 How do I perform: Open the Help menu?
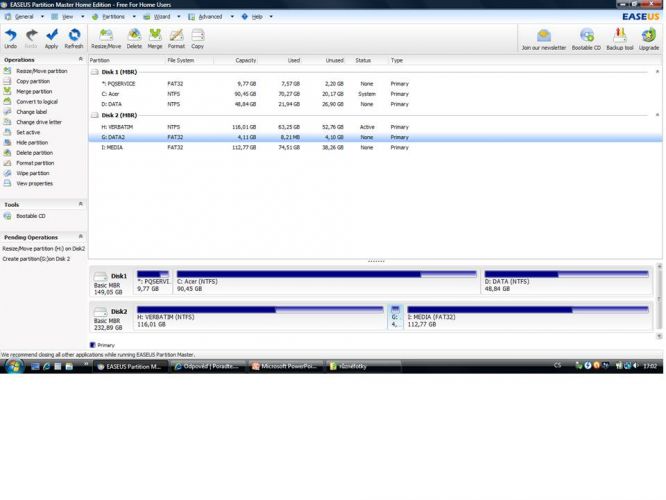(257, 17)
